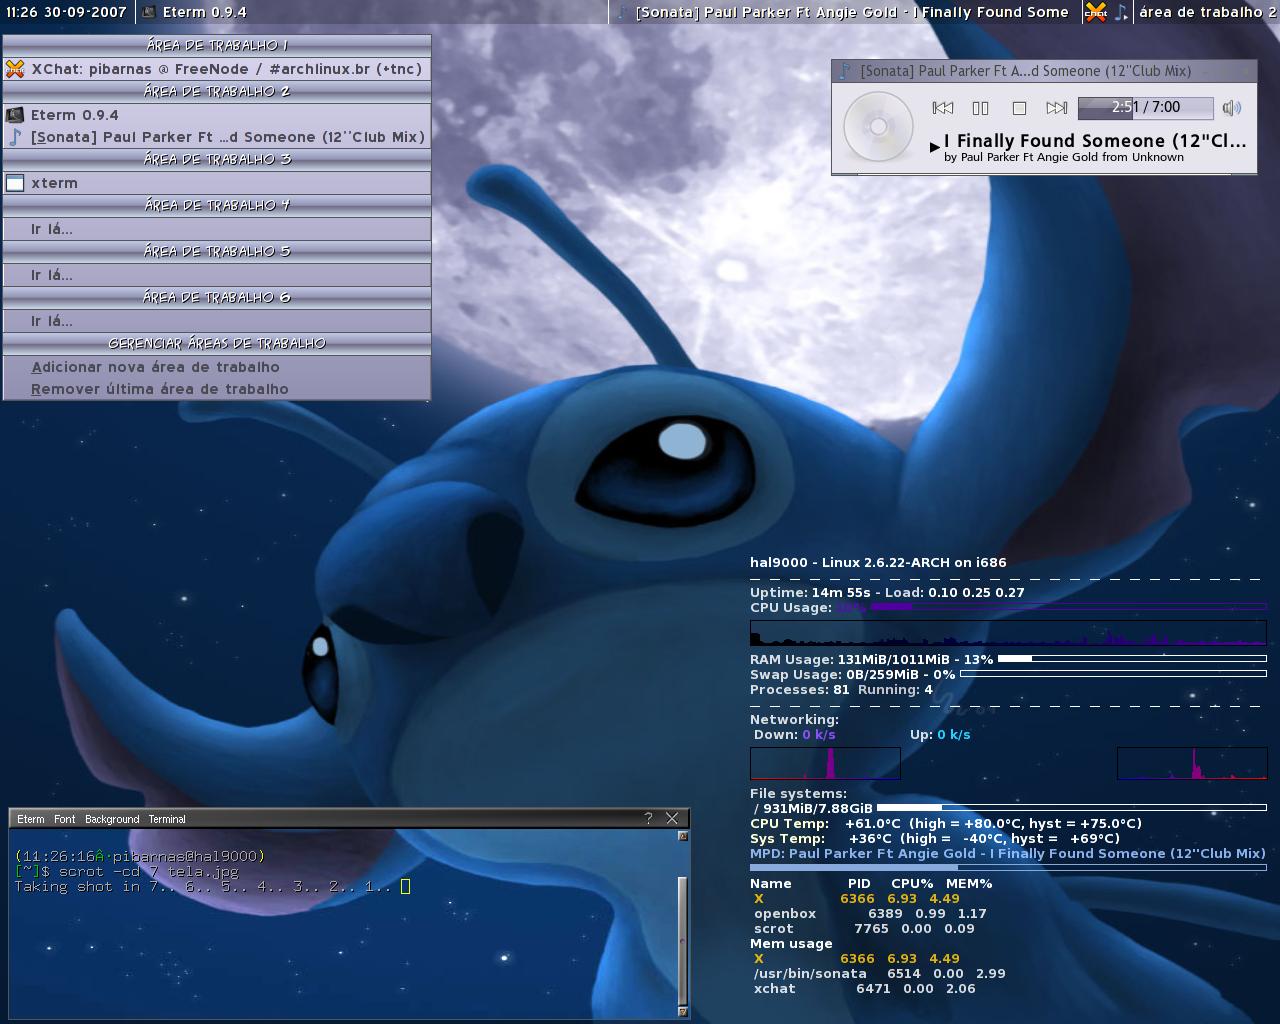Stop playback in Sonata

pos(1019,108)
